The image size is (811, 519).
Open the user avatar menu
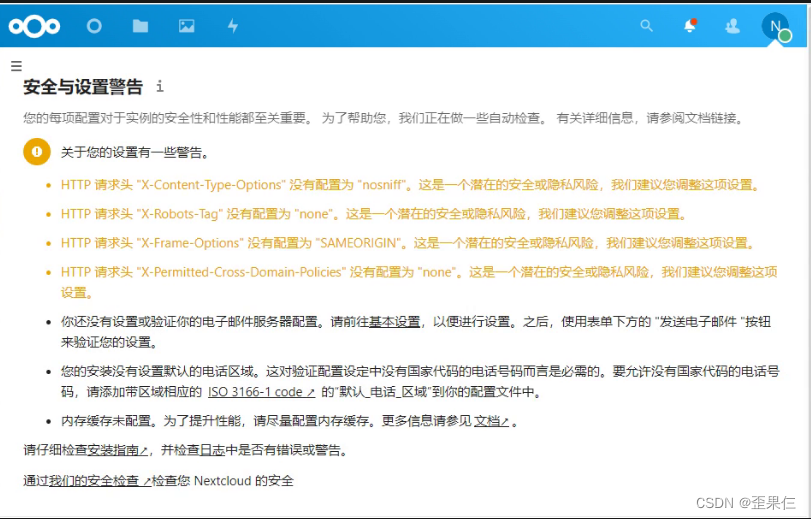click(x=775, y=26)
